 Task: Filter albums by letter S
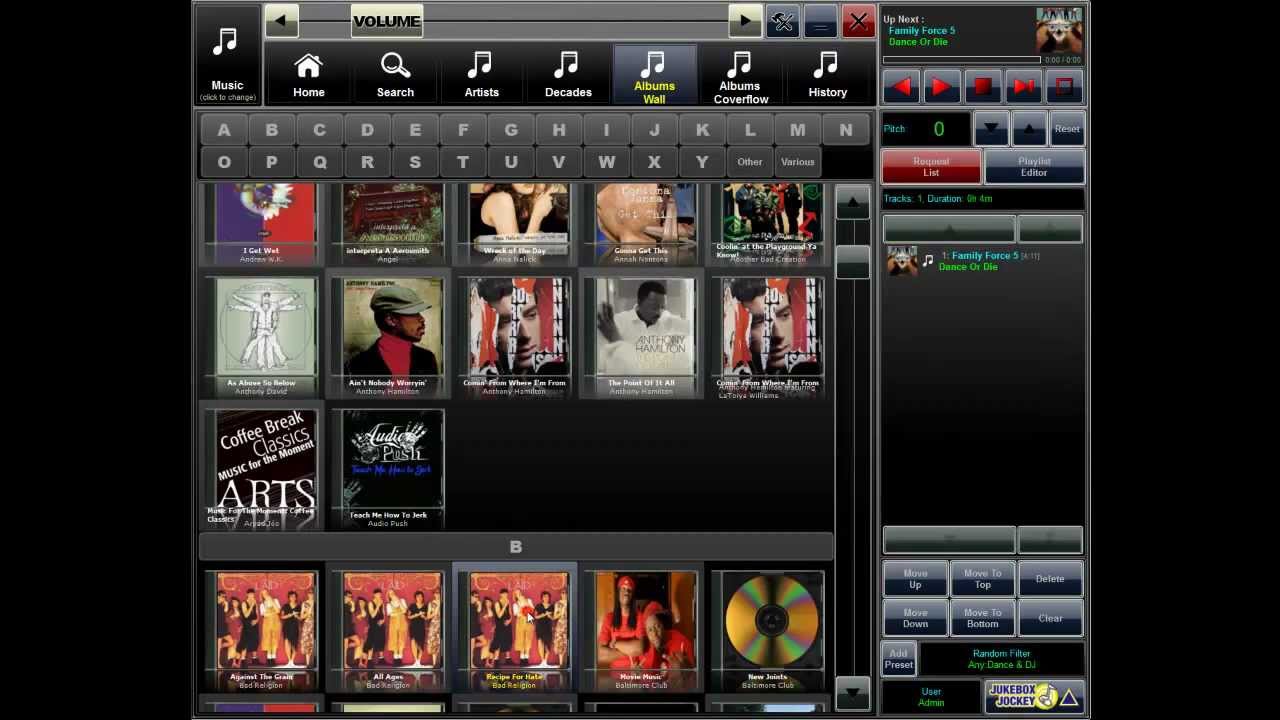click(415, 162)
